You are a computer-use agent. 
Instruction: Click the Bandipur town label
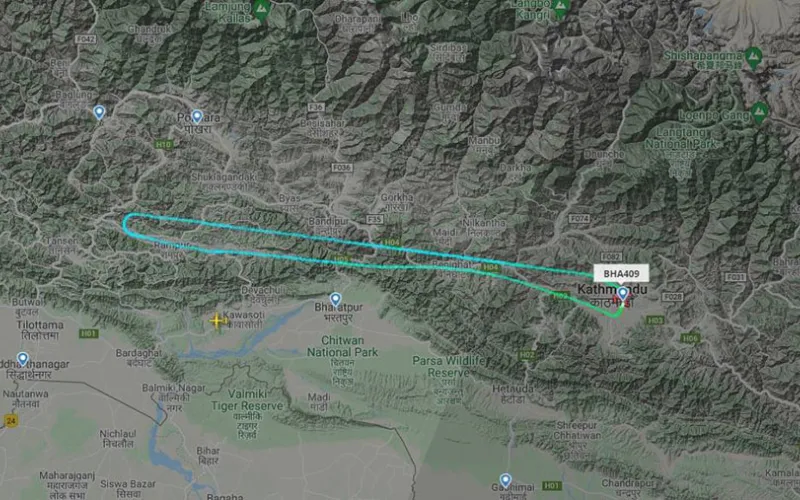[328, 222]
